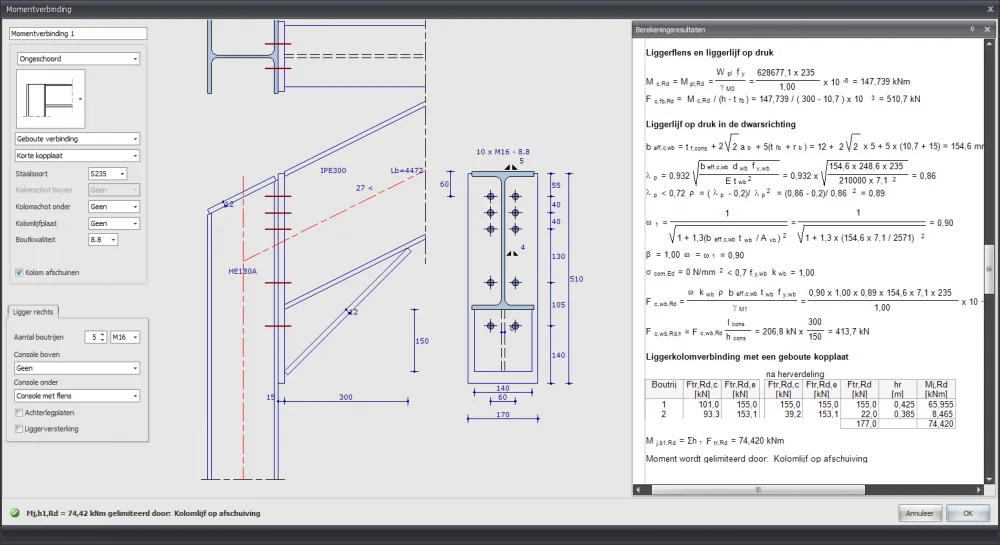Click the 170 plate width dimension

click(x=503, y=415)
